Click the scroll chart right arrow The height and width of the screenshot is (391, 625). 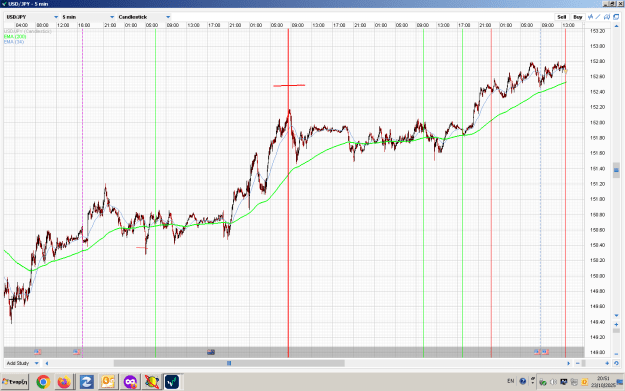tap(568, 363)
